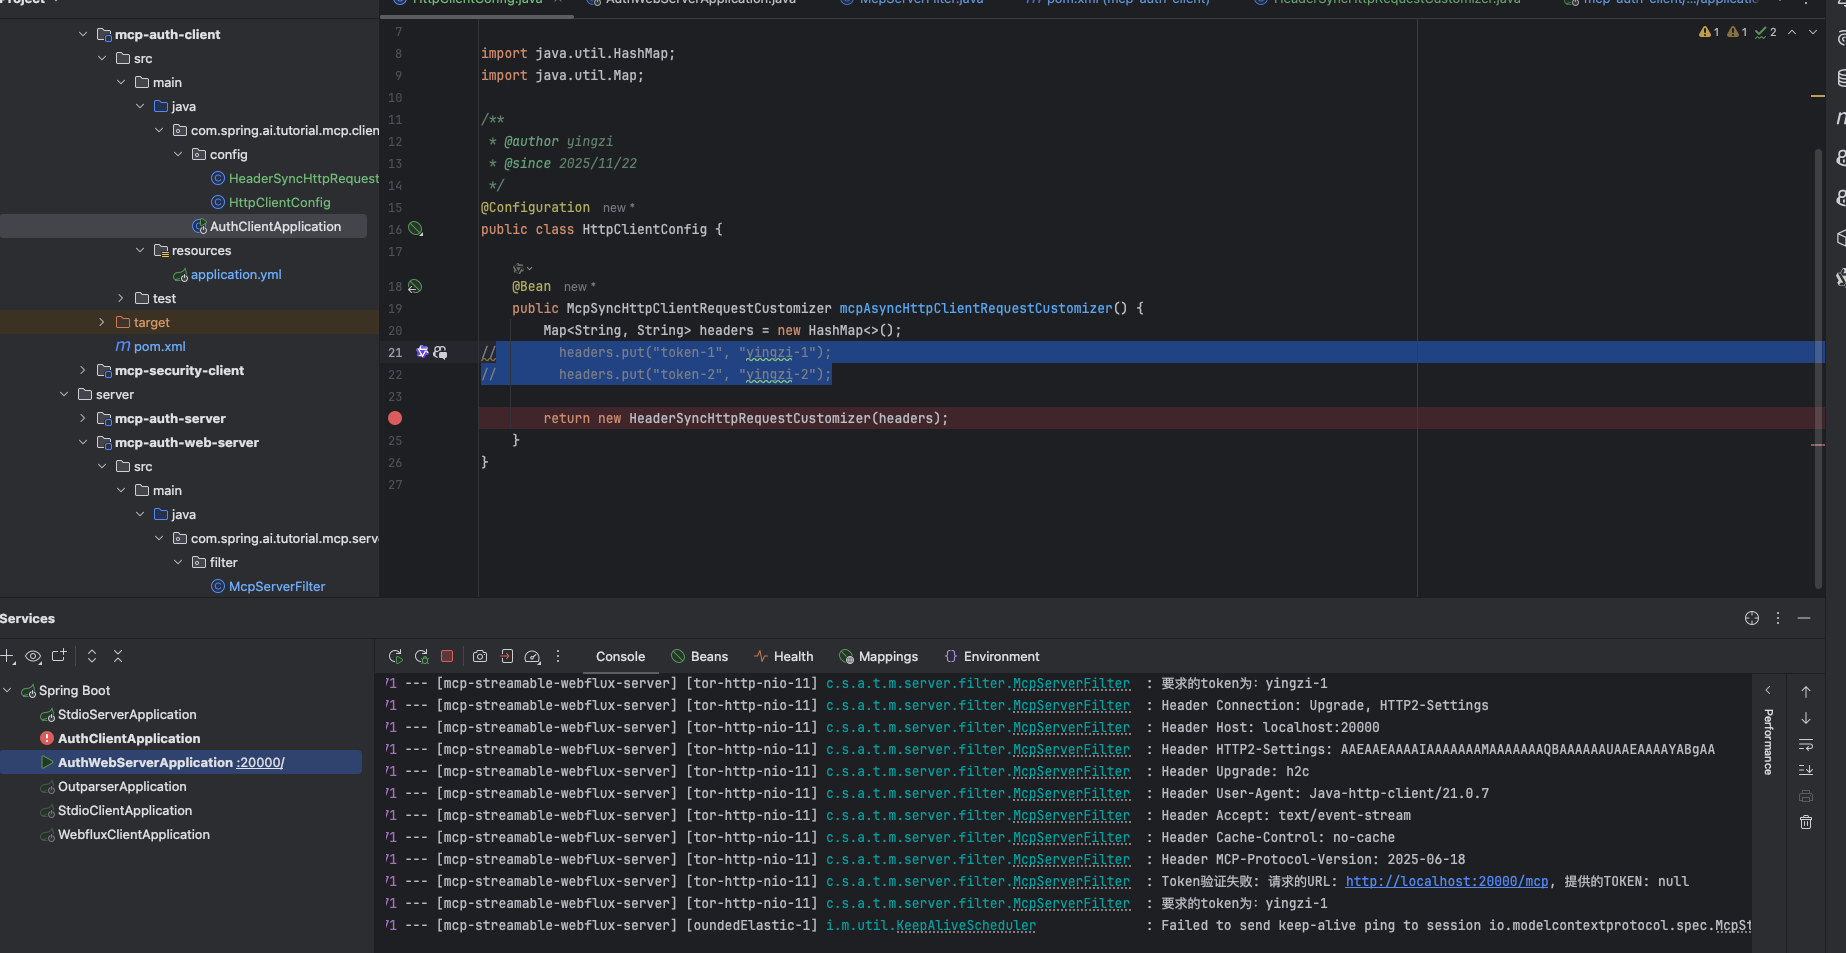Viewport: 1846px width, 953px height.
Task: Click the gutter icon beside @Bean line
Action: click(x=415, y=287)
